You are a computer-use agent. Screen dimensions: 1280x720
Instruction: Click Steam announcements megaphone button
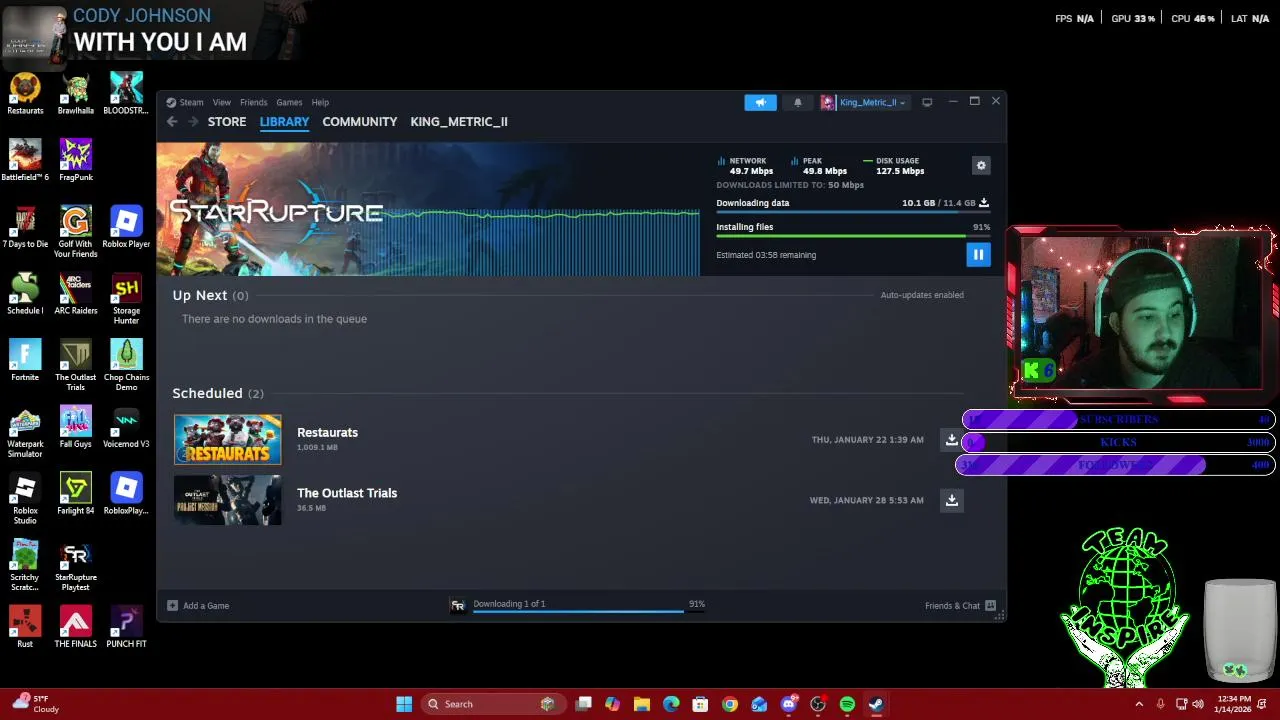(x=760, y=102)
